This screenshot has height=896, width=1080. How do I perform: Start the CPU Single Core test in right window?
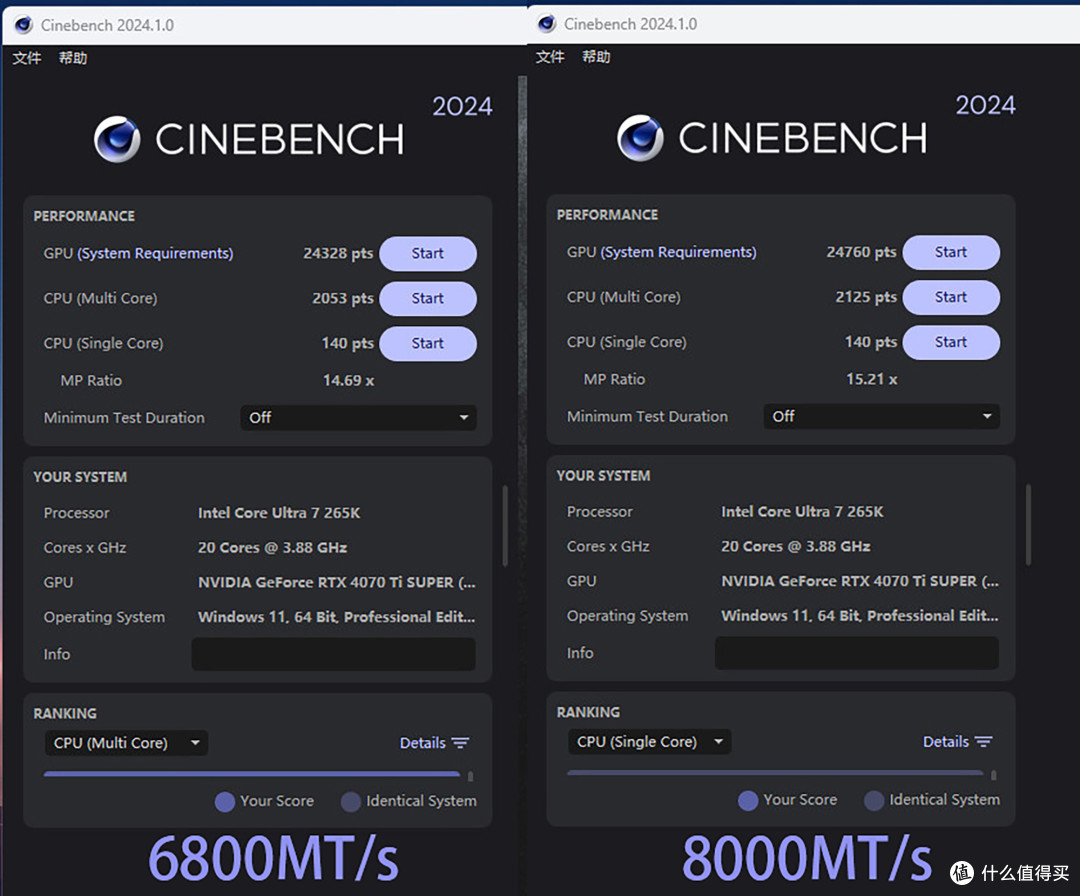tap(951, 342)
